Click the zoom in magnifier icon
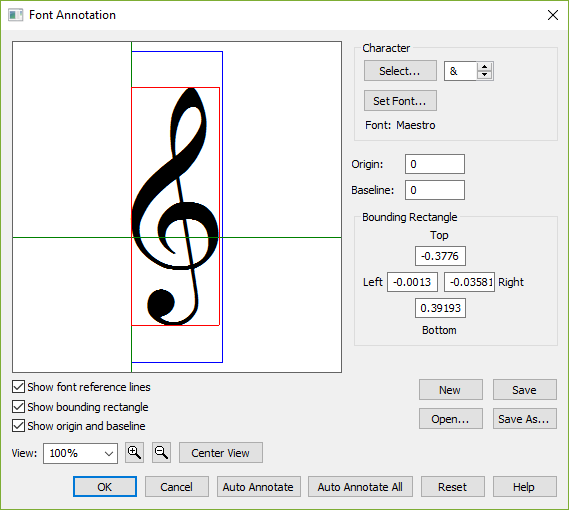The height and width of the screenshot is (510, 569). 134,453
